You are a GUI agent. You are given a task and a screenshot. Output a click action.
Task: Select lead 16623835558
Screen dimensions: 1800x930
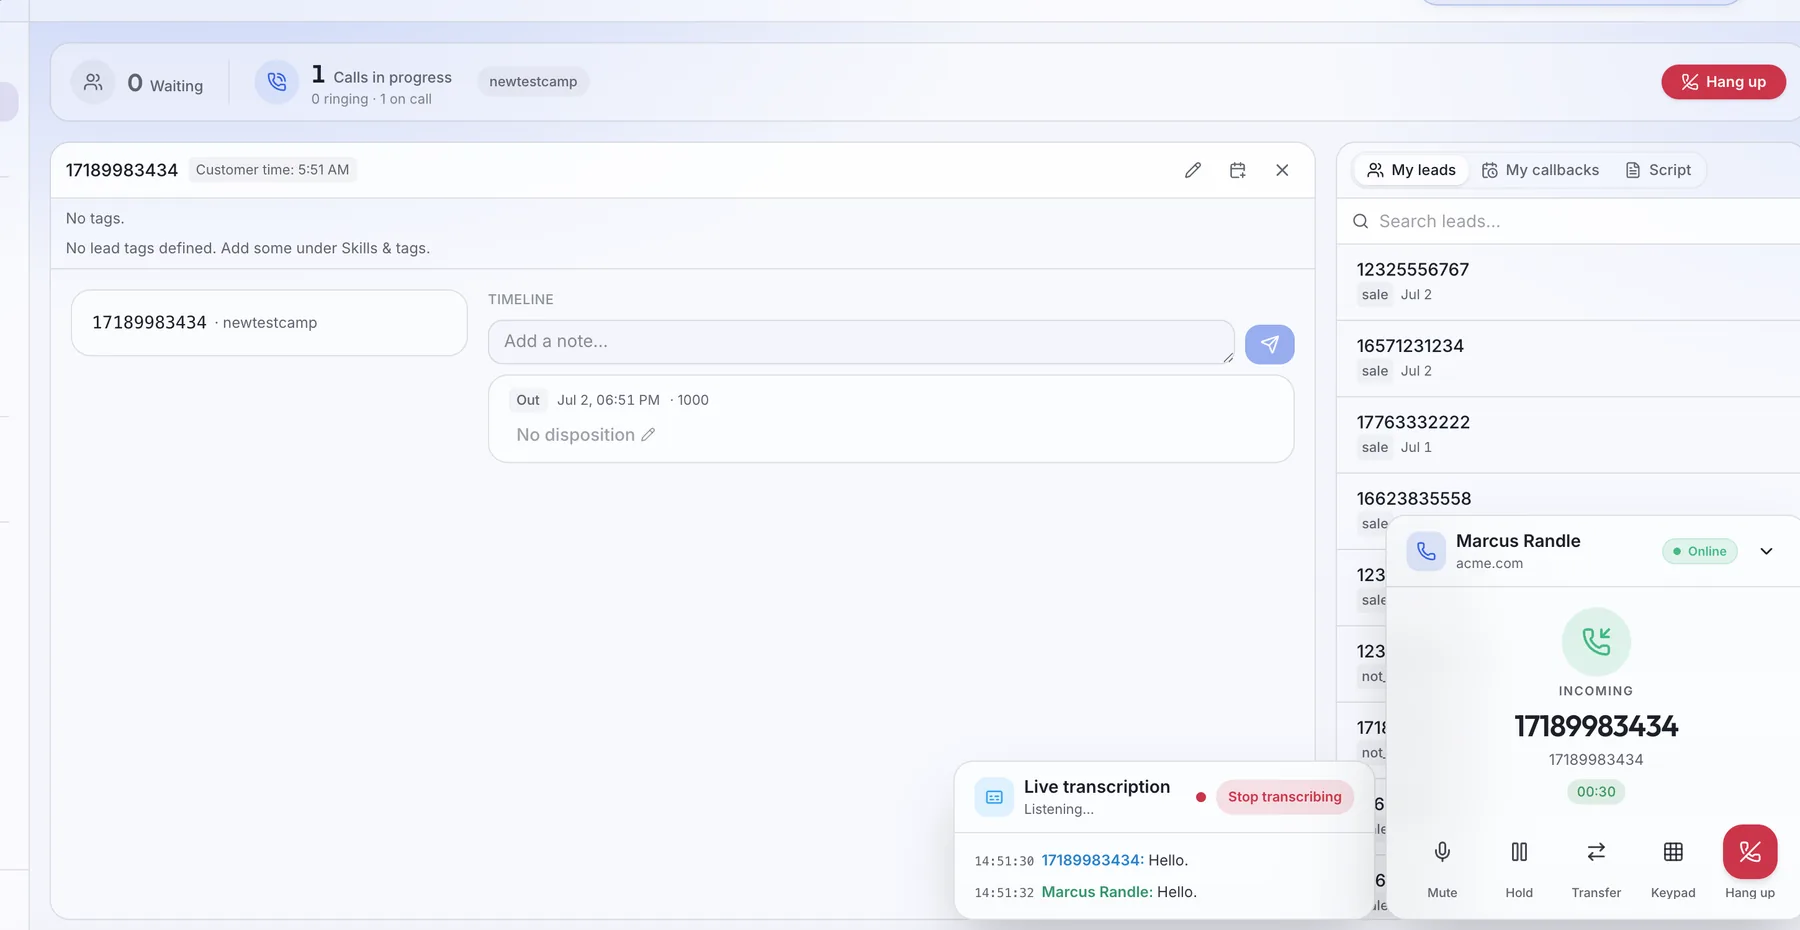[1568, 497]
